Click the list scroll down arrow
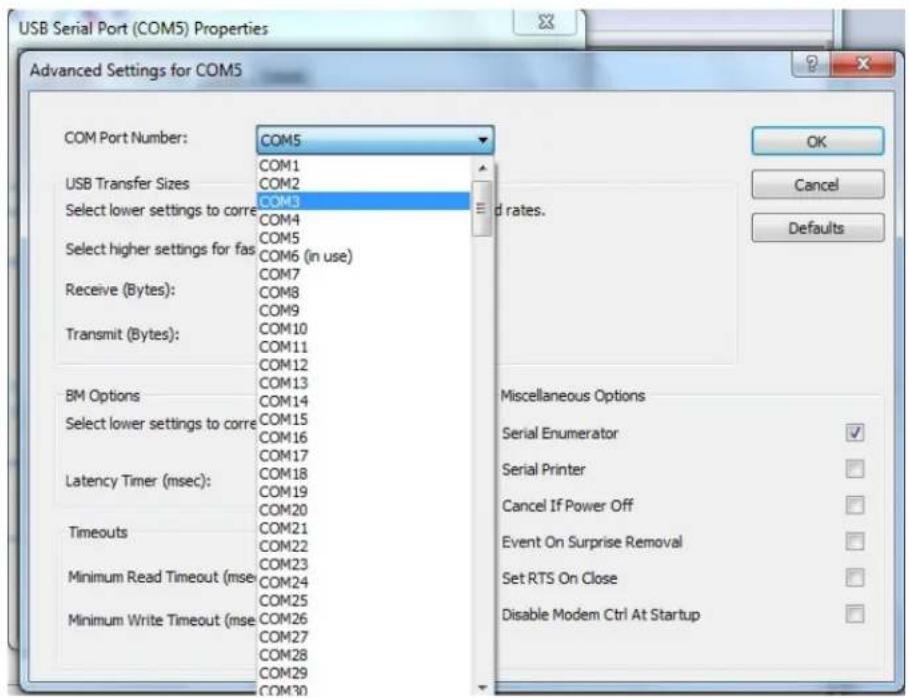Screen dimensions: 909x698 pyautogui.click(x=482, y=688)
